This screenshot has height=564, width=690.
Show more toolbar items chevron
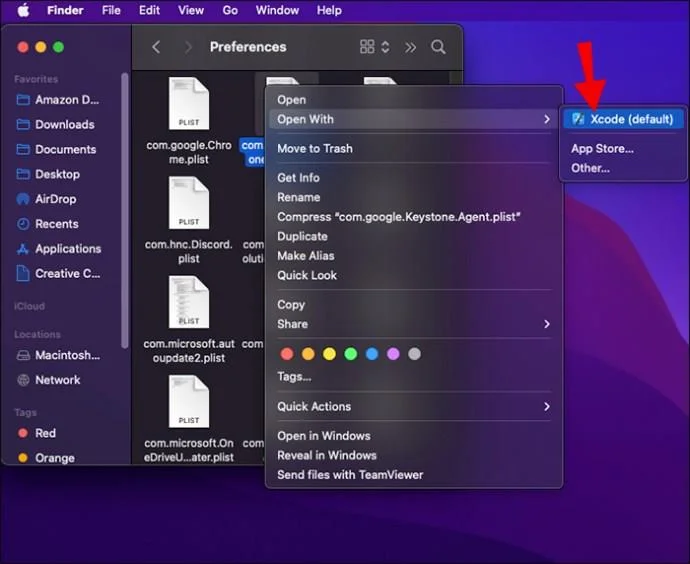pos(410,47)
